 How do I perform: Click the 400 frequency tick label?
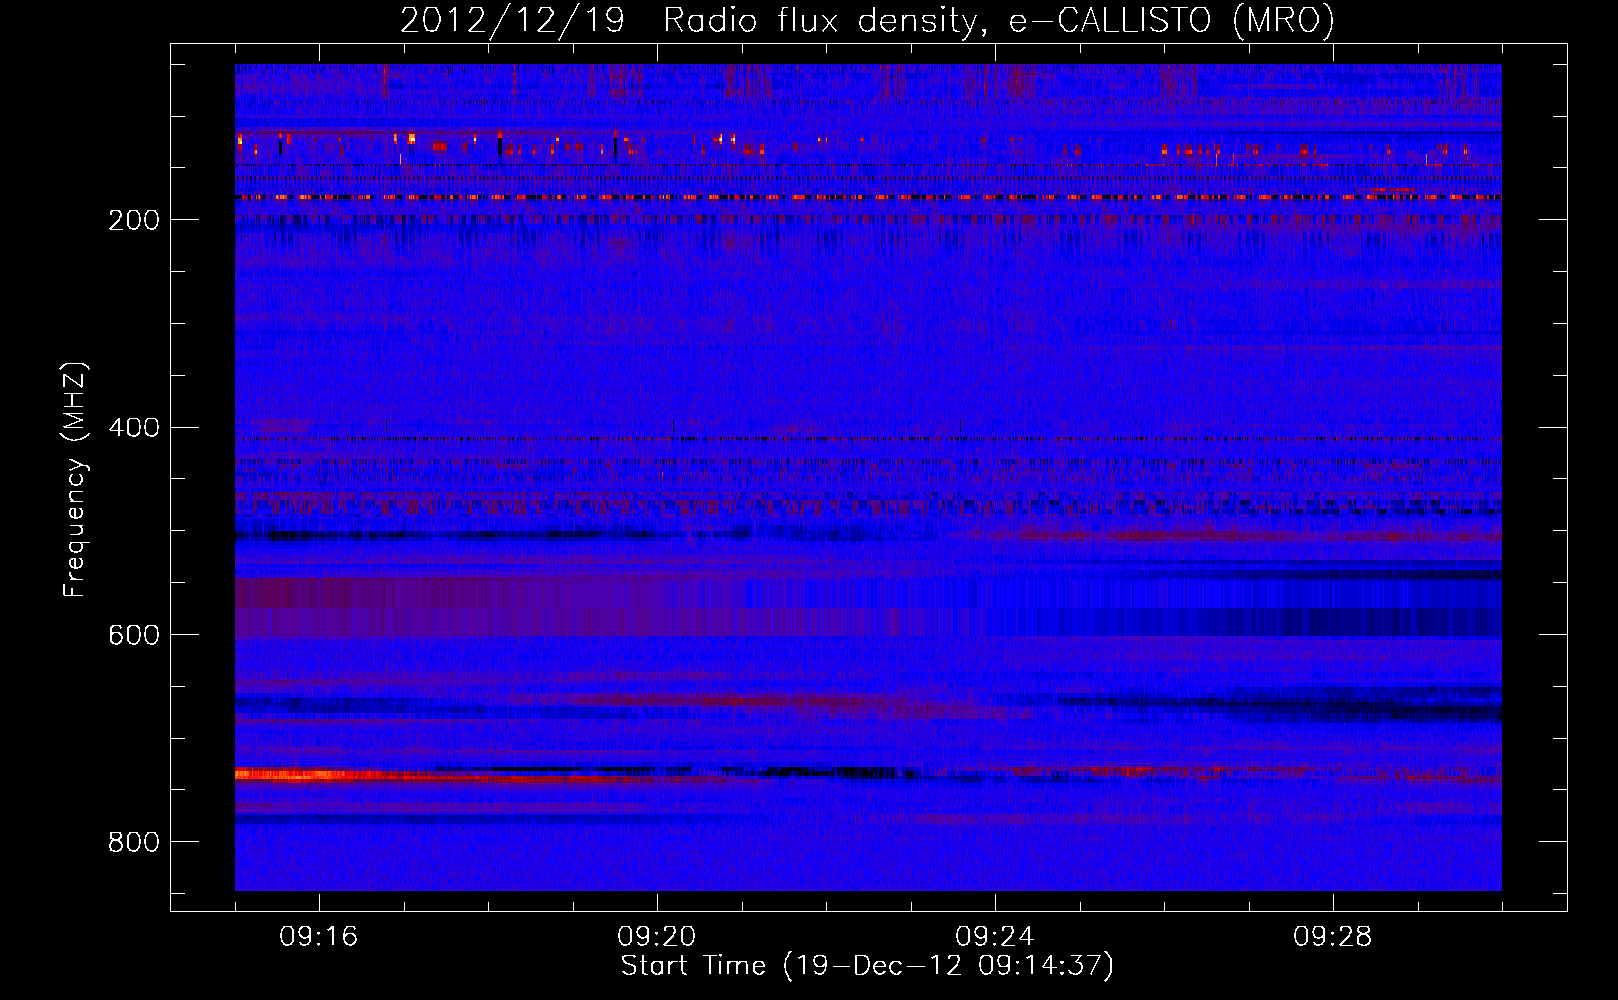click(134, 428)
